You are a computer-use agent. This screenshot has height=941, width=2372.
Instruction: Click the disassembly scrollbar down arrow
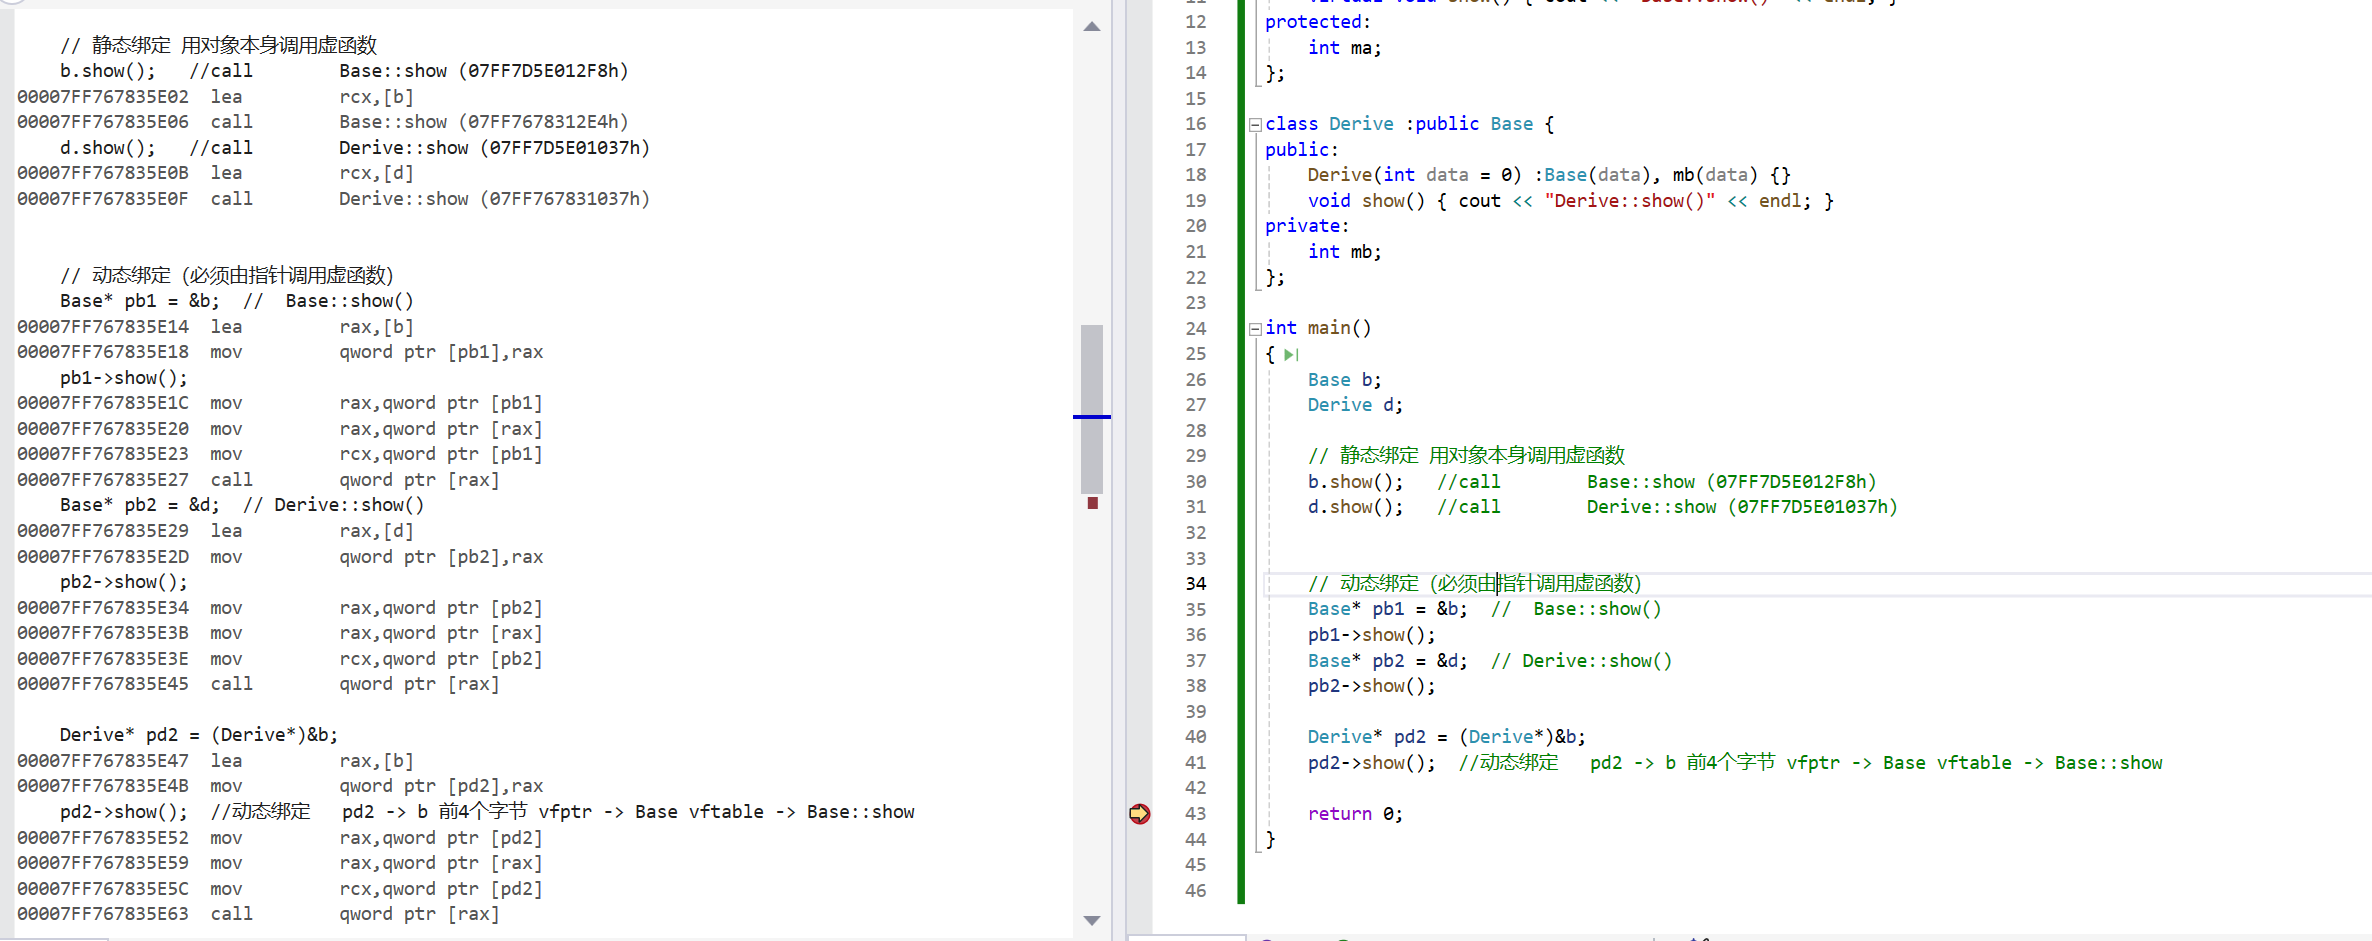(x=1092, y=920)
